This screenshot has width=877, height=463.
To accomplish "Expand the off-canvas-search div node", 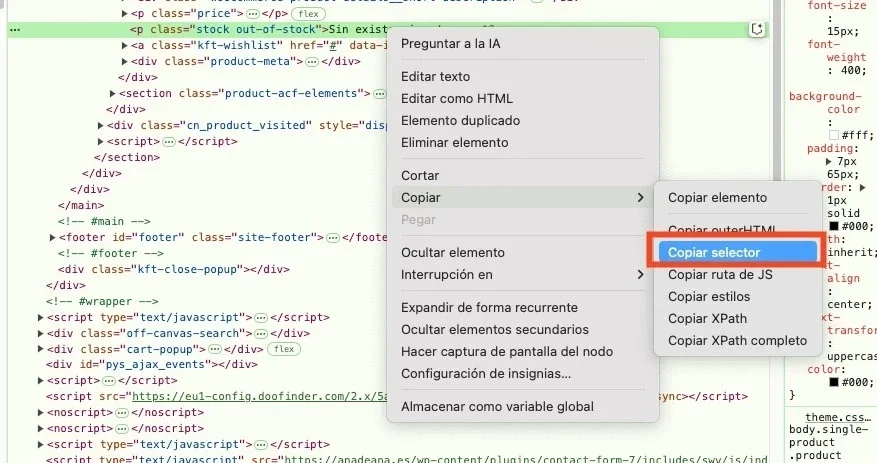I will click(40, 333).
